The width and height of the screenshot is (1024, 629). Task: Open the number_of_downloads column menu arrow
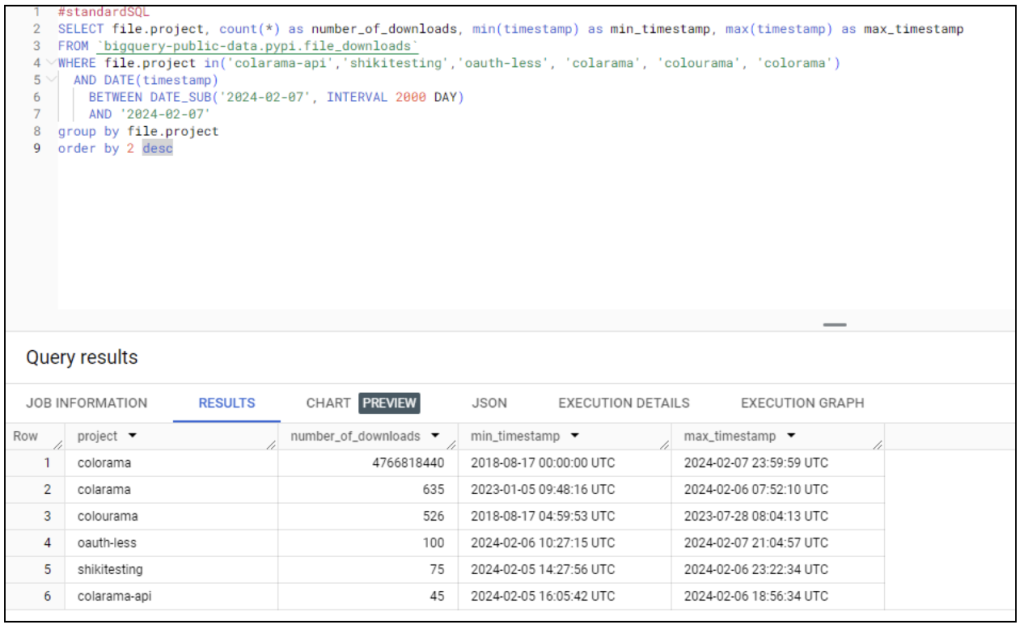(435, 436)
